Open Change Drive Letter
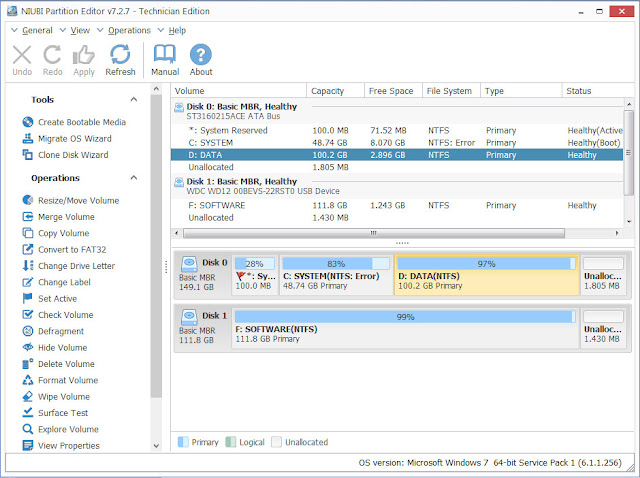The height and width of the screenshot is (478, 640). pos(69,266)
